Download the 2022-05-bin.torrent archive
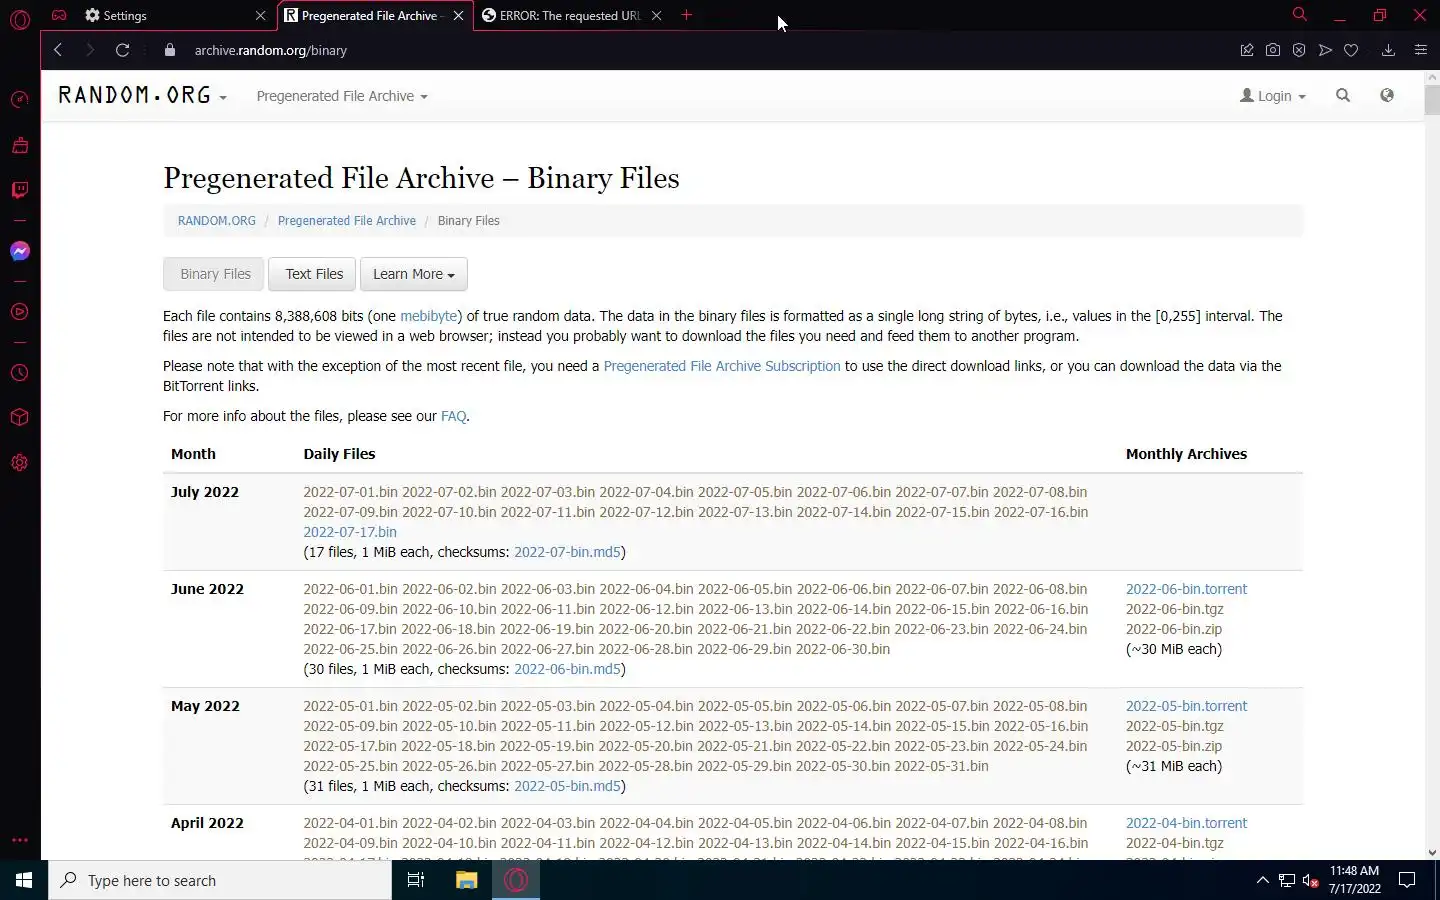 [1186, 706]
